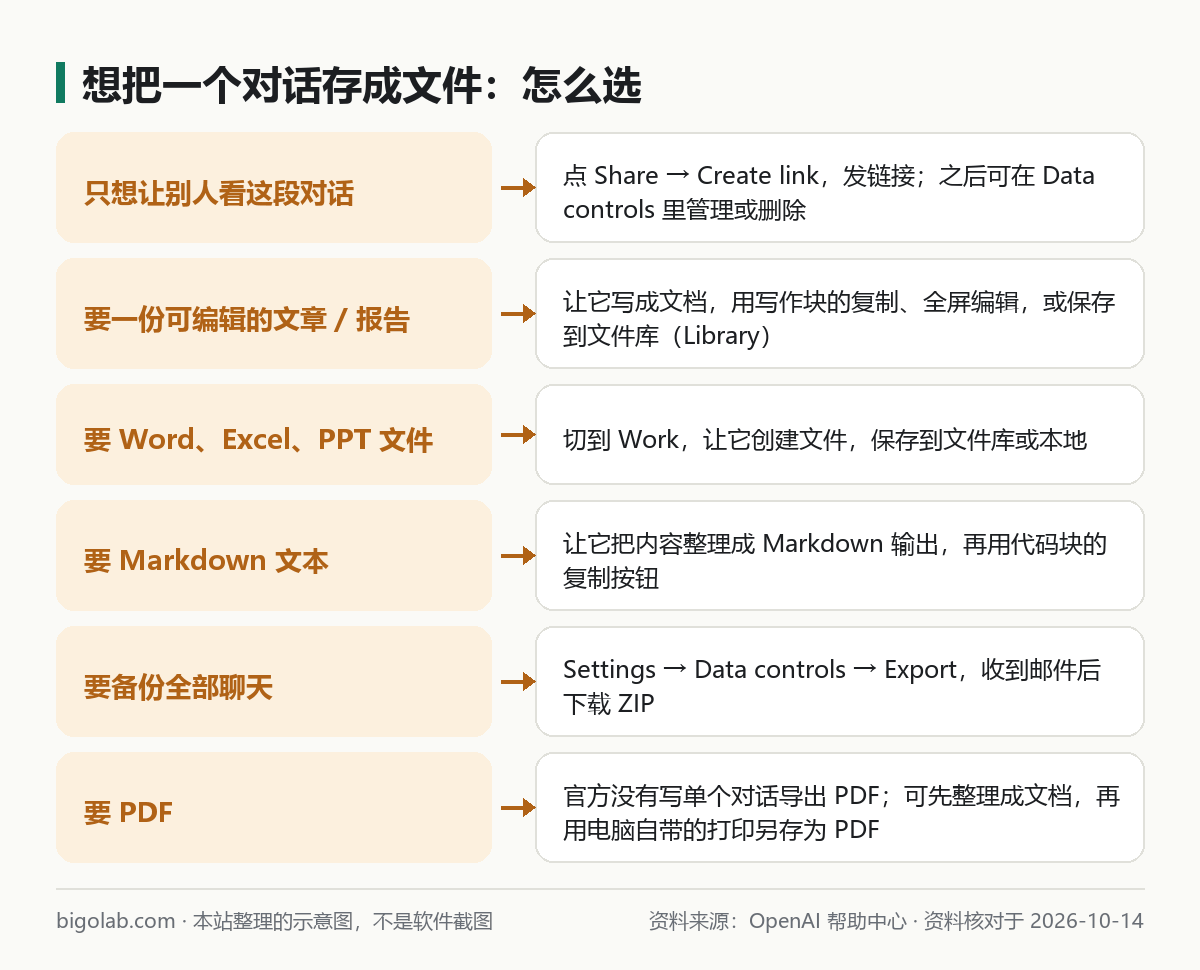Screen dimensions: 1200x970
Task: Click the text starting "切到 Work"
Action: (825, 440)
